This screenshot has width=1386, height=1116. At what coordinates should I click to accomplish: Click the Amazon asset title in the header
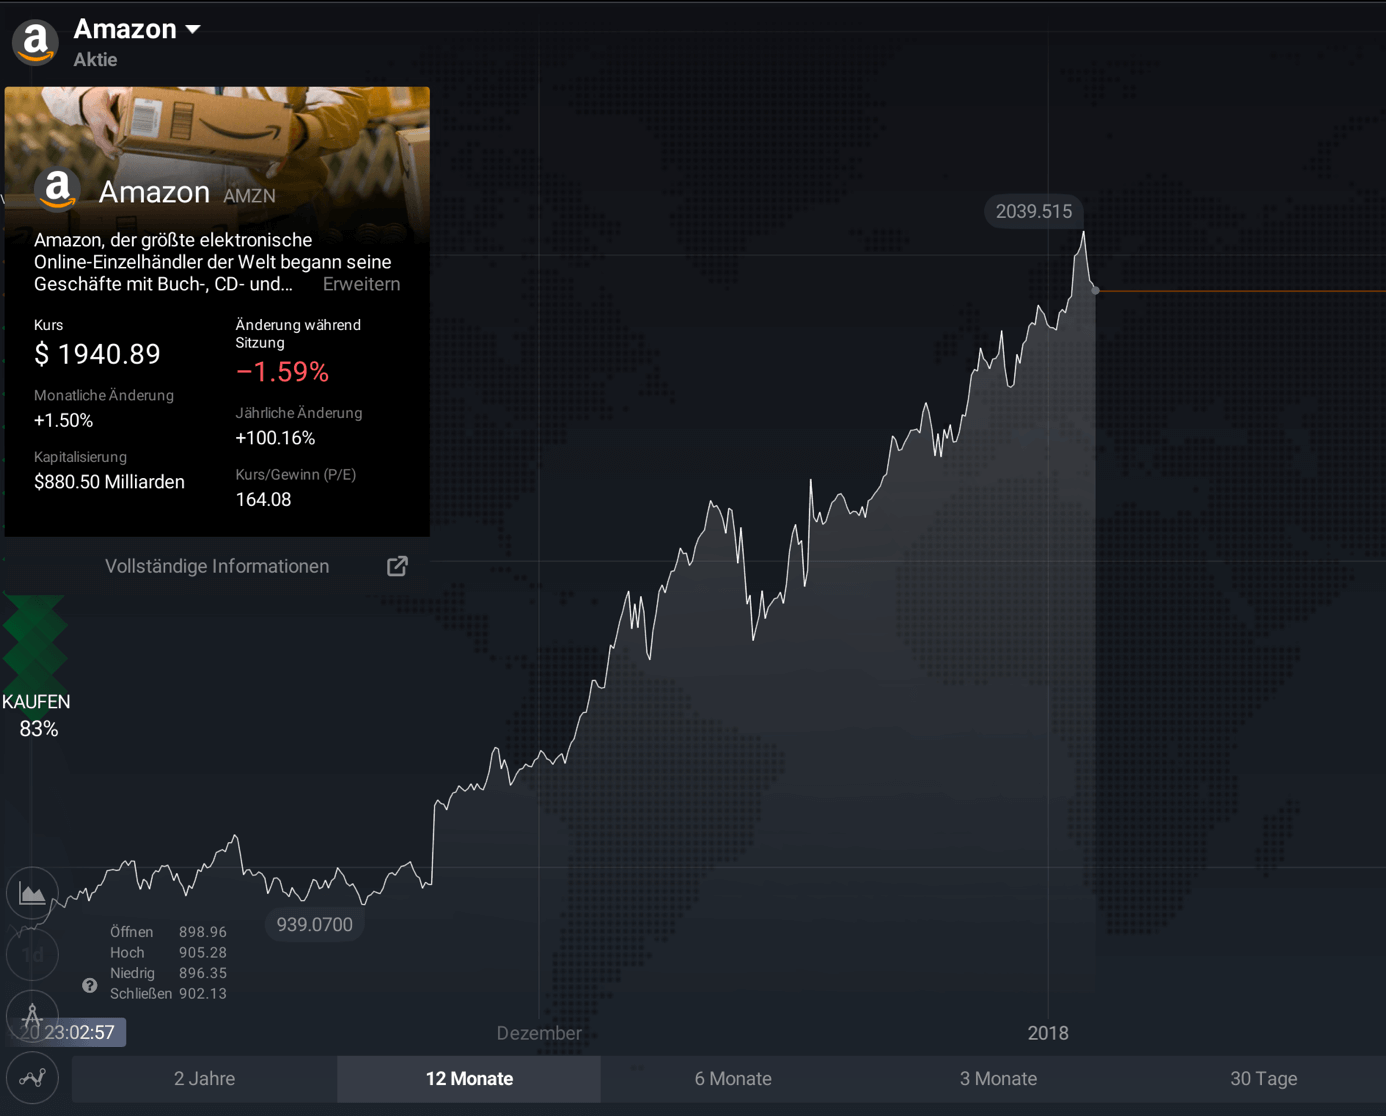[125, 29]
